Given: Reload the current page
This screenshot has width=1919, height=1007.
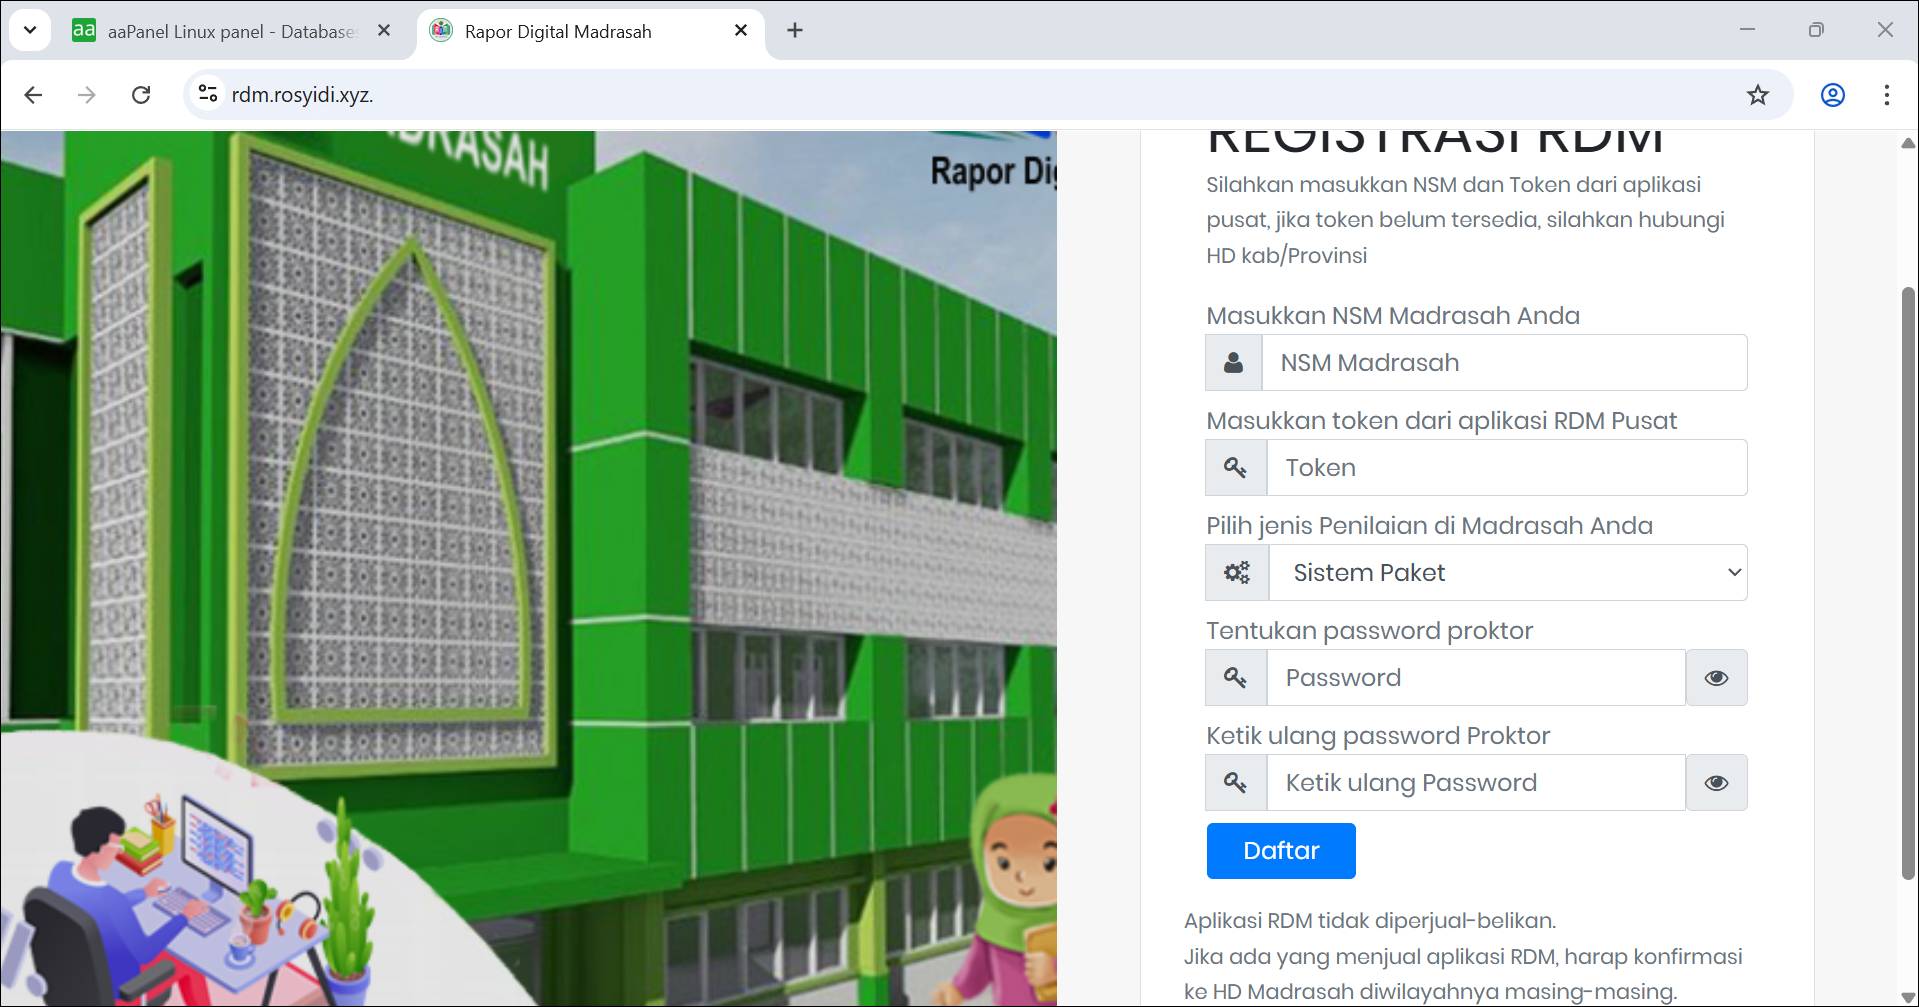Looking at the screenshot, I should pos(141,95).
